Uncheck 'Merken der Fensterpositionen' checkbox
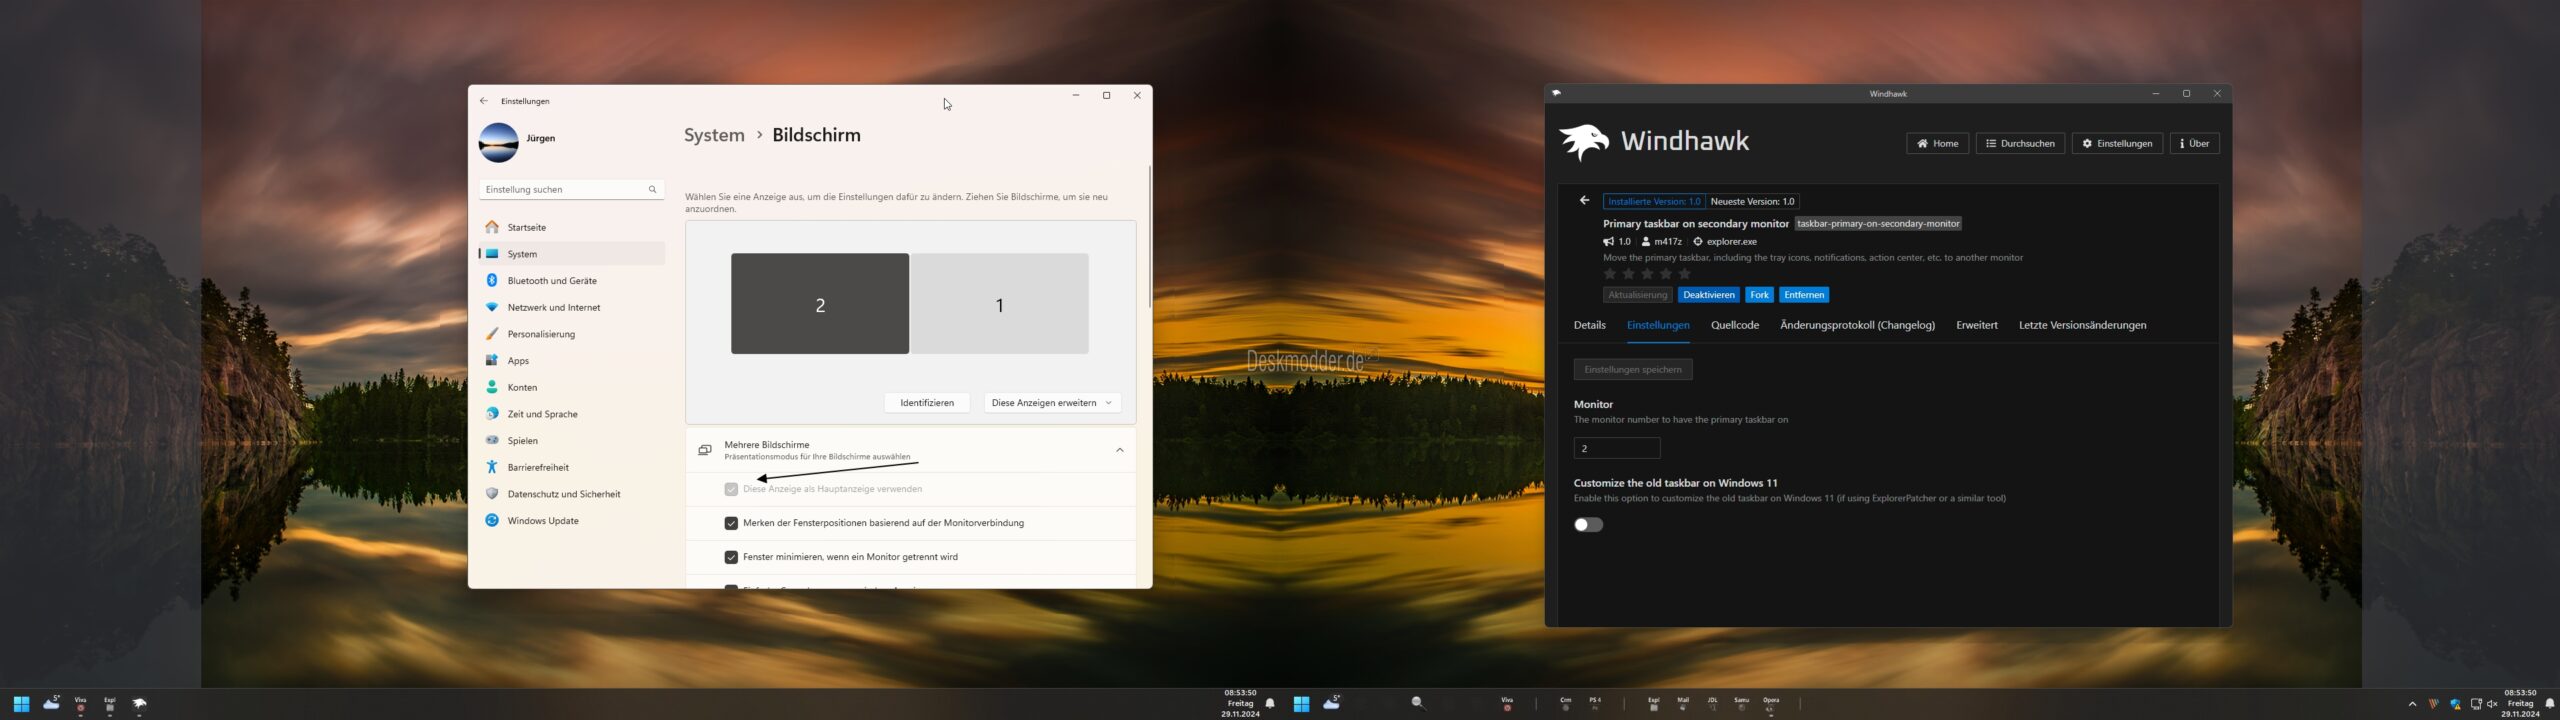The image size is (2560, 720). click(731, 523)
